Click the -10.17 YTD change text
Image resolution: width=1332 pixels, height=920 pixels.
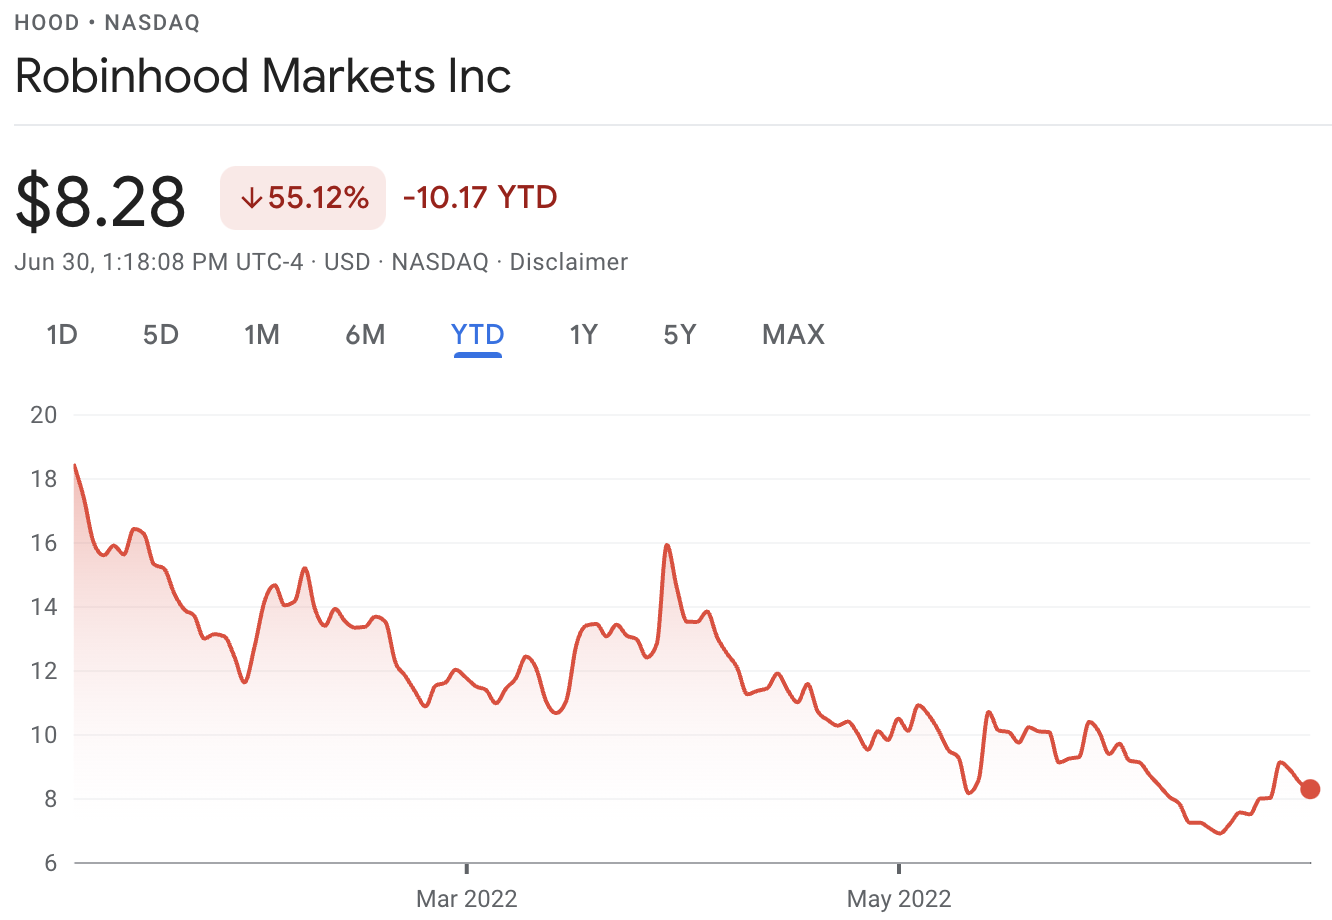click(x=480, y=197)
